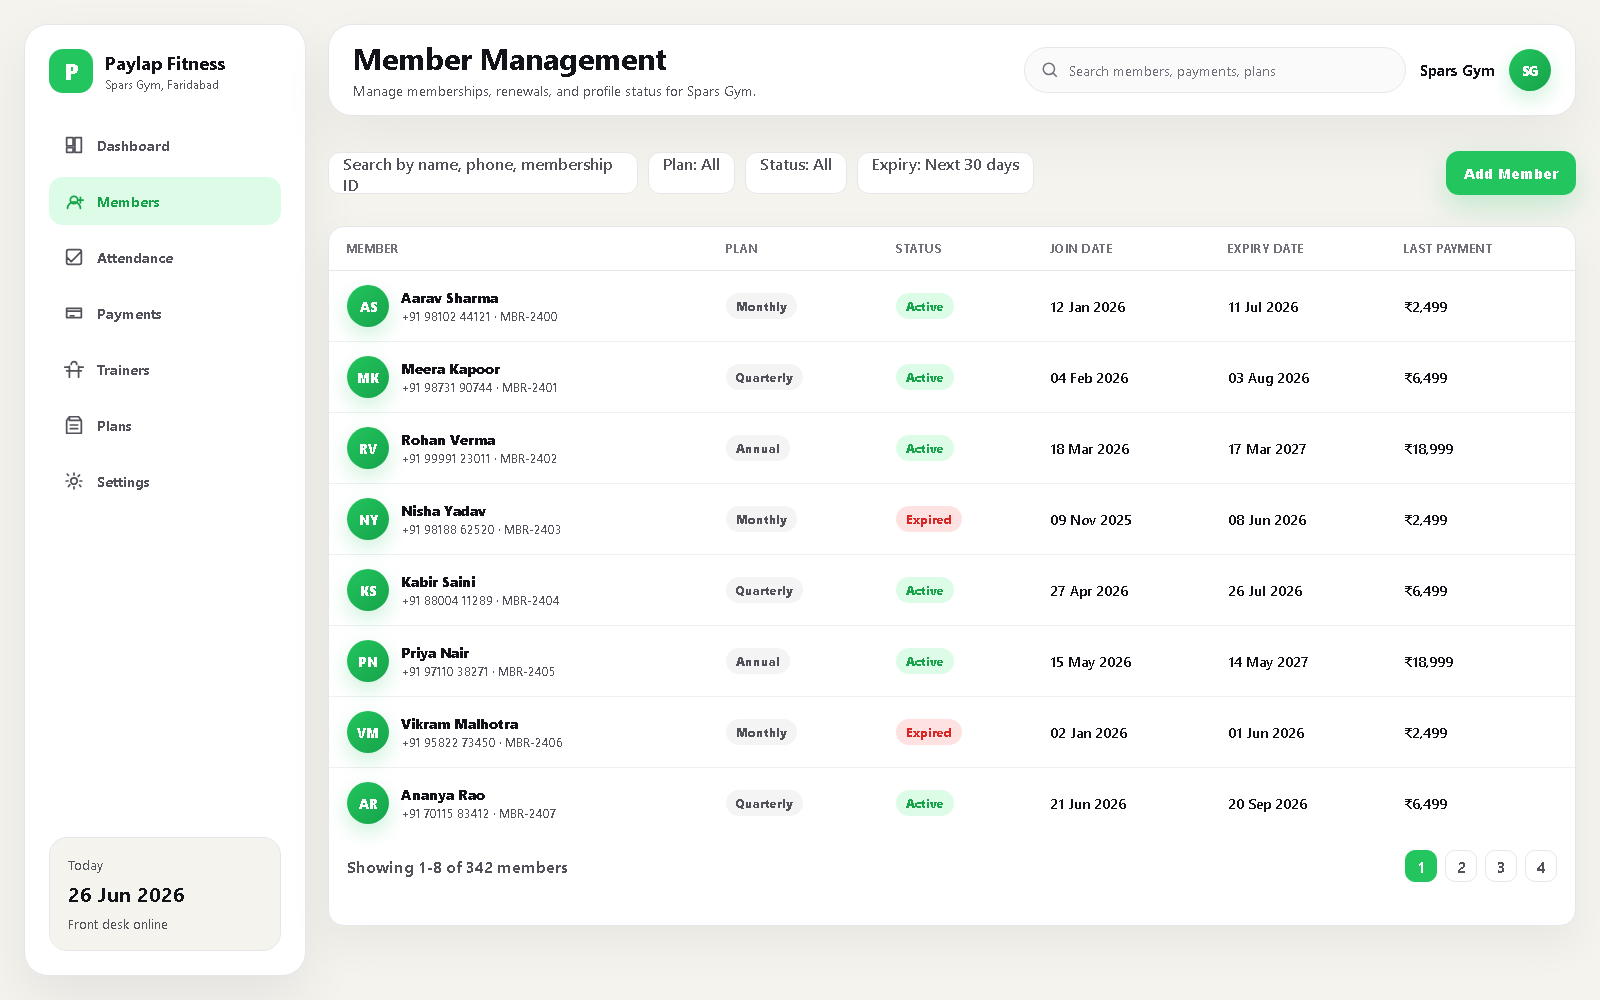Screen dimensions: 1600x1000
Task: Click the PLAN column header
Action: pos(741,248)
